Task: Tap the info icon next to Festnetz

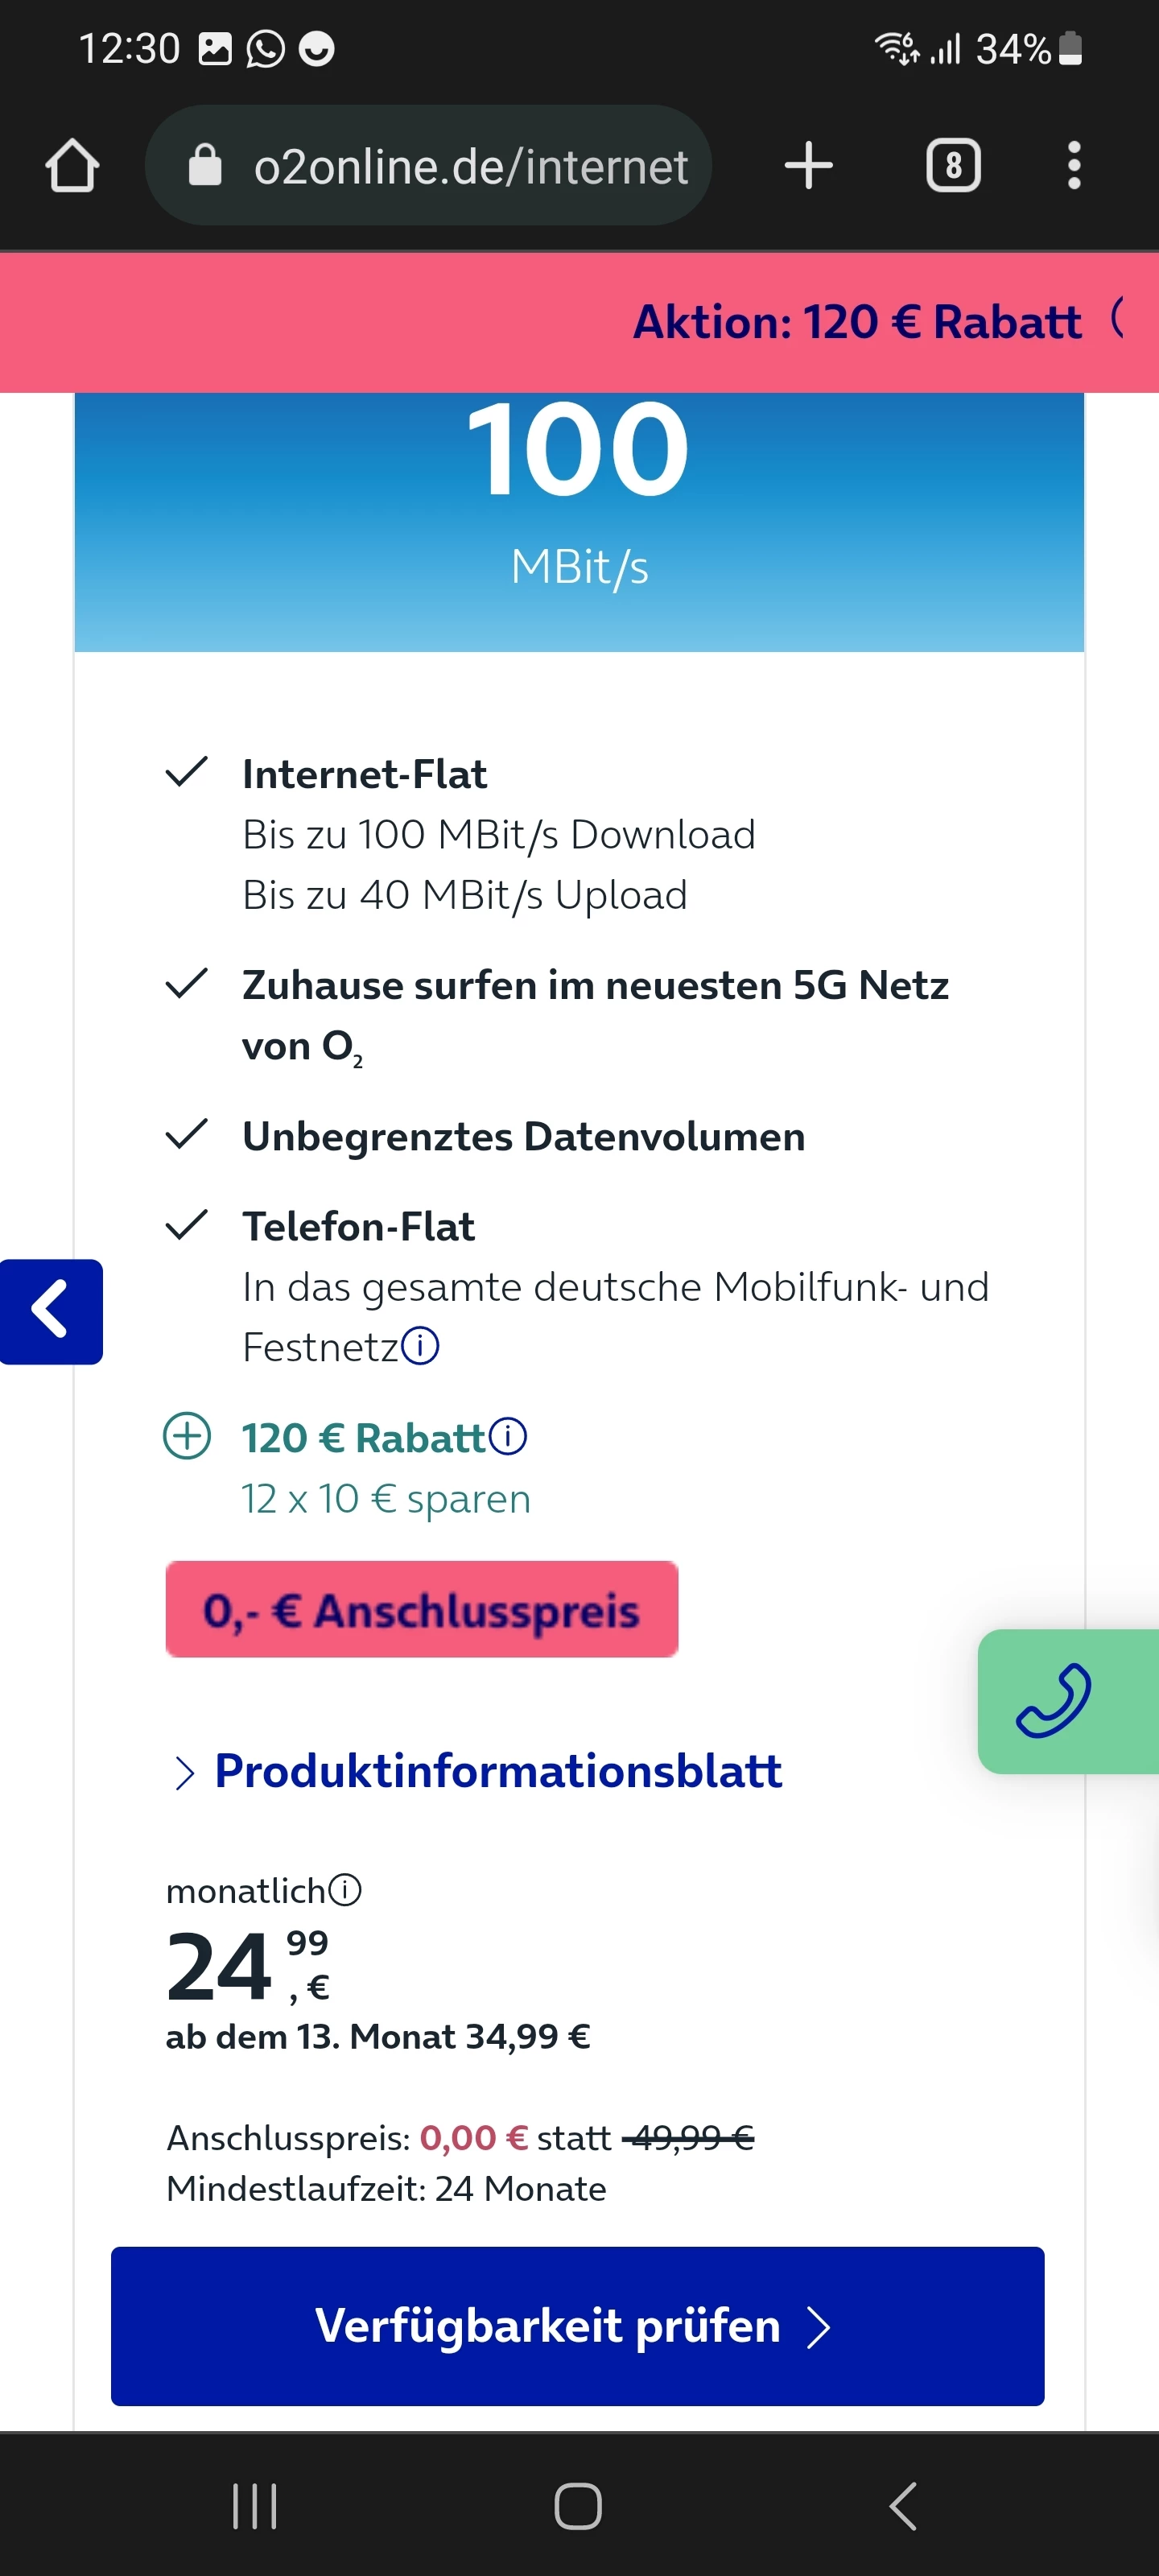Action: (x=420, y=1346)
